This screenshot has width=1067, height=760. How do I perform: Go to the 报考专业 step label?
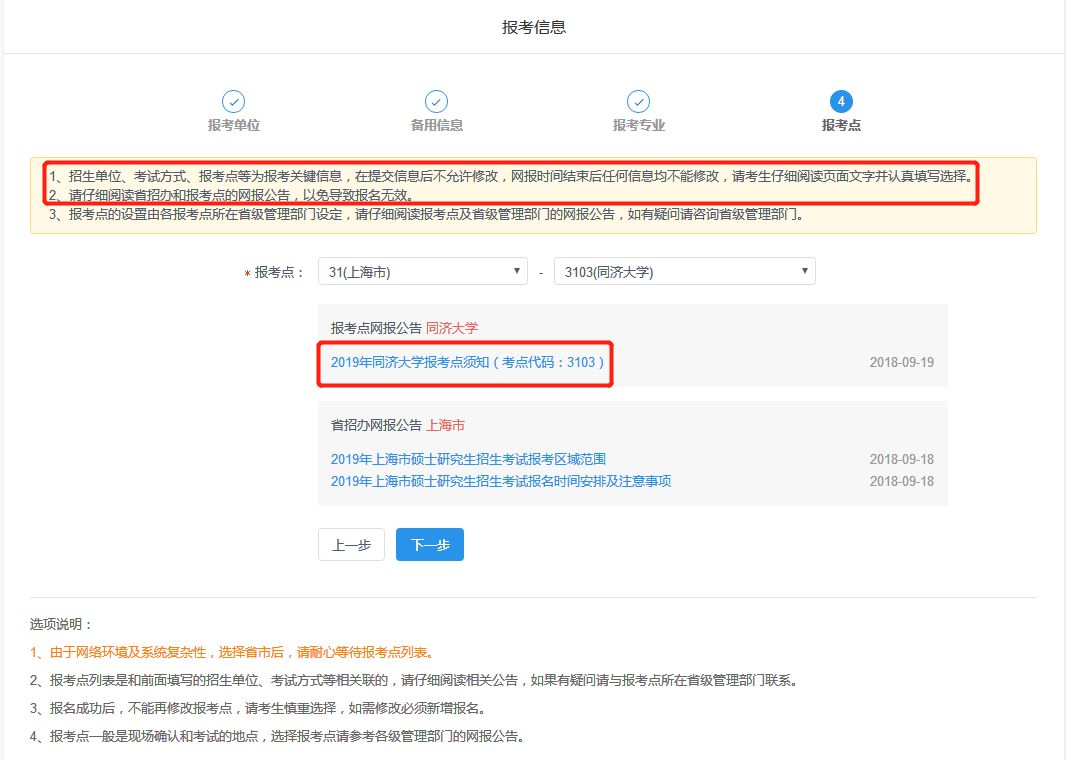pyautogui.click(x=638, y=126)
